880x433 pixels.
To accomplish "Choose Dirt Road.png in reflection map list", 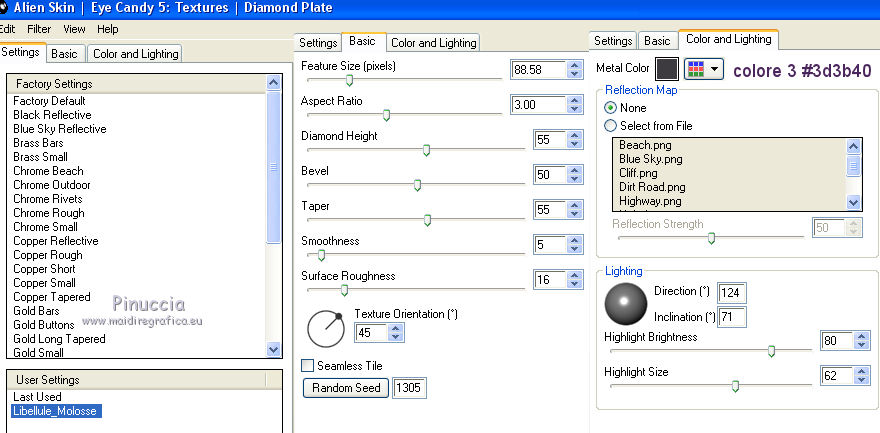I will point(652,187).
